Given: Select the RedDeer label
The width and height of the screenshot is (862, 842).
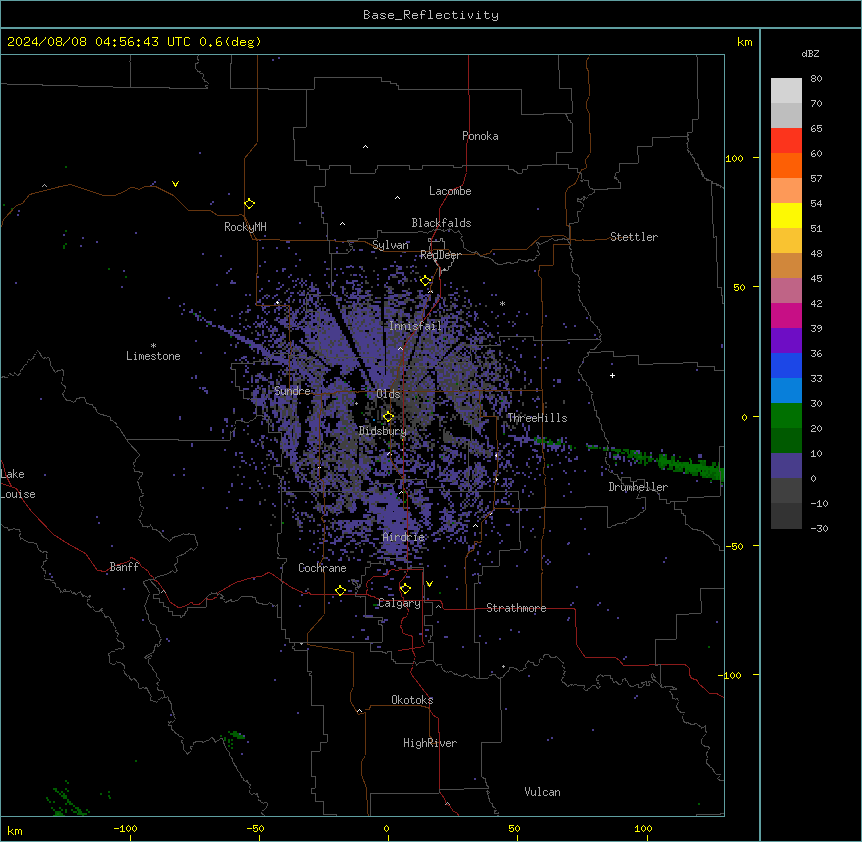Looking at the screenshot, I should 440,255.
